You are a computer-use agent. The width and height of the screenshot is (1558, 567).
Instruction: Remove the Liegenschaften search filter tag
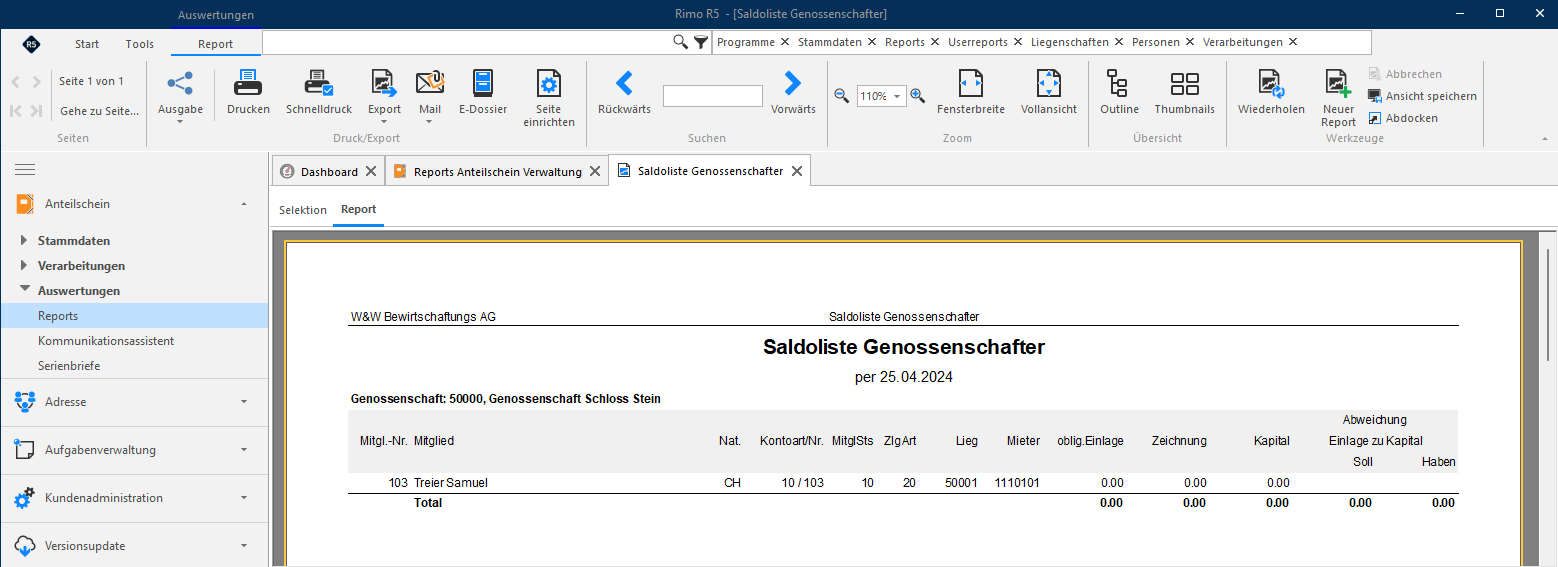(1119, 42)
